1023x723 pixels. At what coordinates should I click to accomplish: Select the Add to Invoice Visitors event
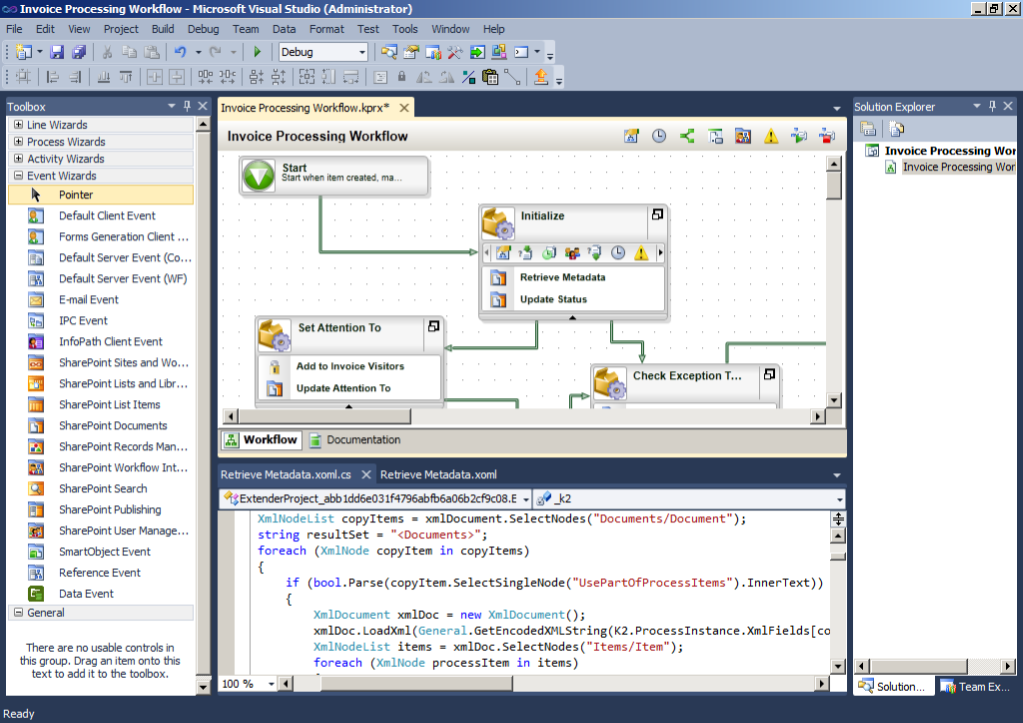[350, 366]
